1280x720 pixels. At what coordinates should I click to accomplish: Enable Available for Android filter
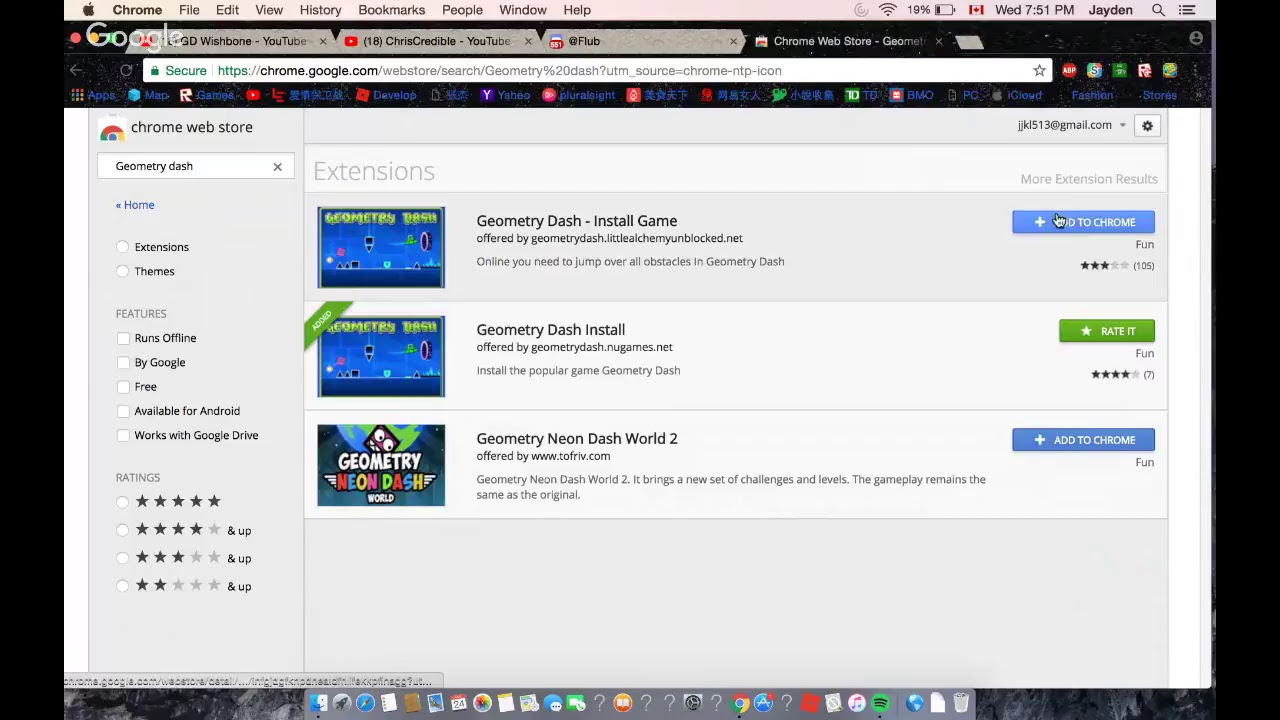123,411
